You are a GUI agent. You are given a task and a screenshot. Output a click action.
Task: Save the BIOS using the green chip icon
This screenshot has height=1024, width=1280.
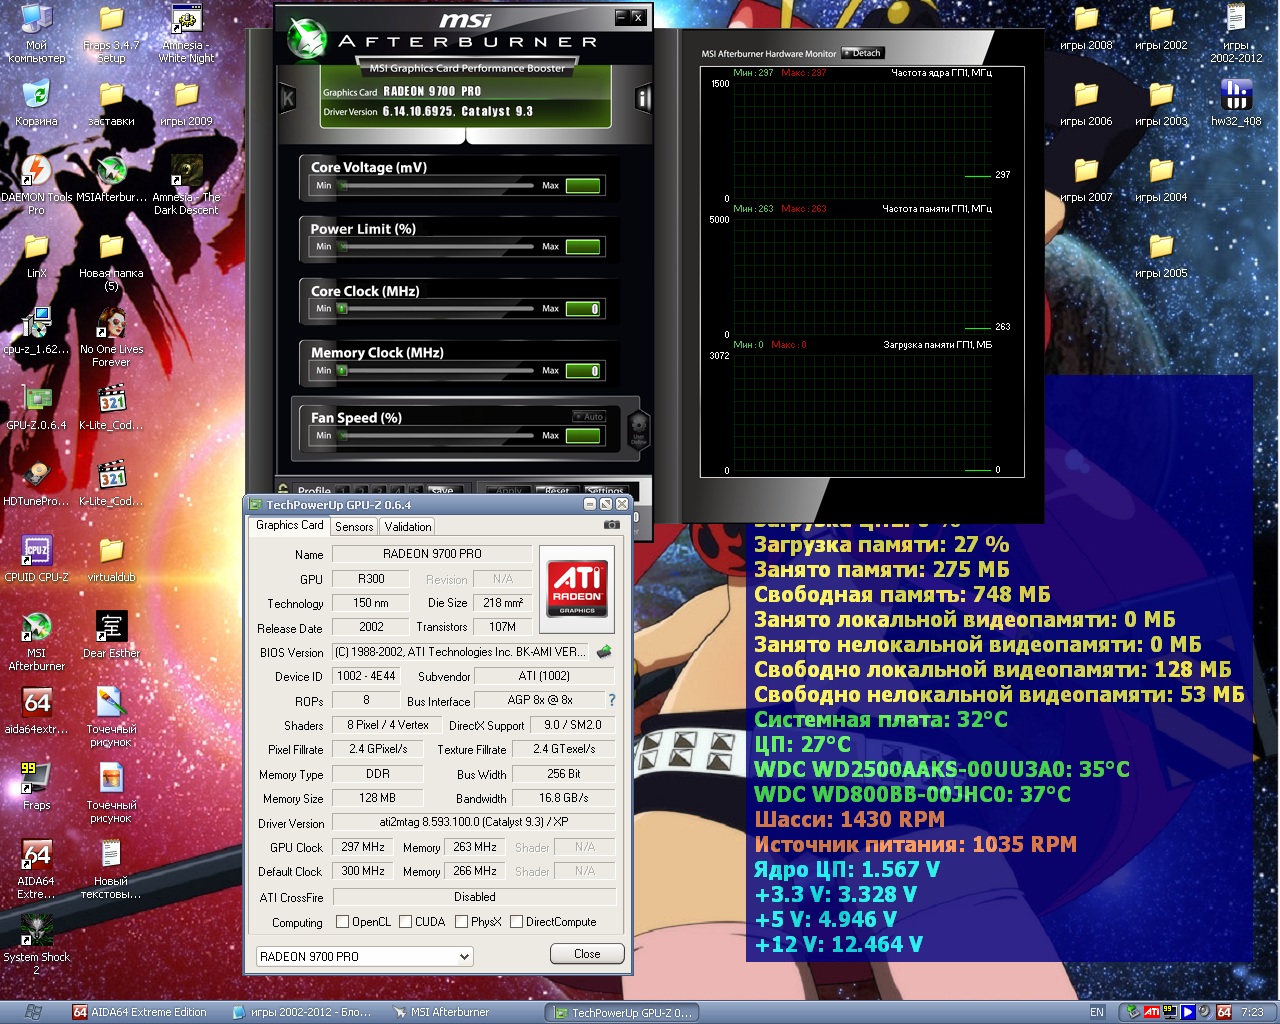[604, 652]
